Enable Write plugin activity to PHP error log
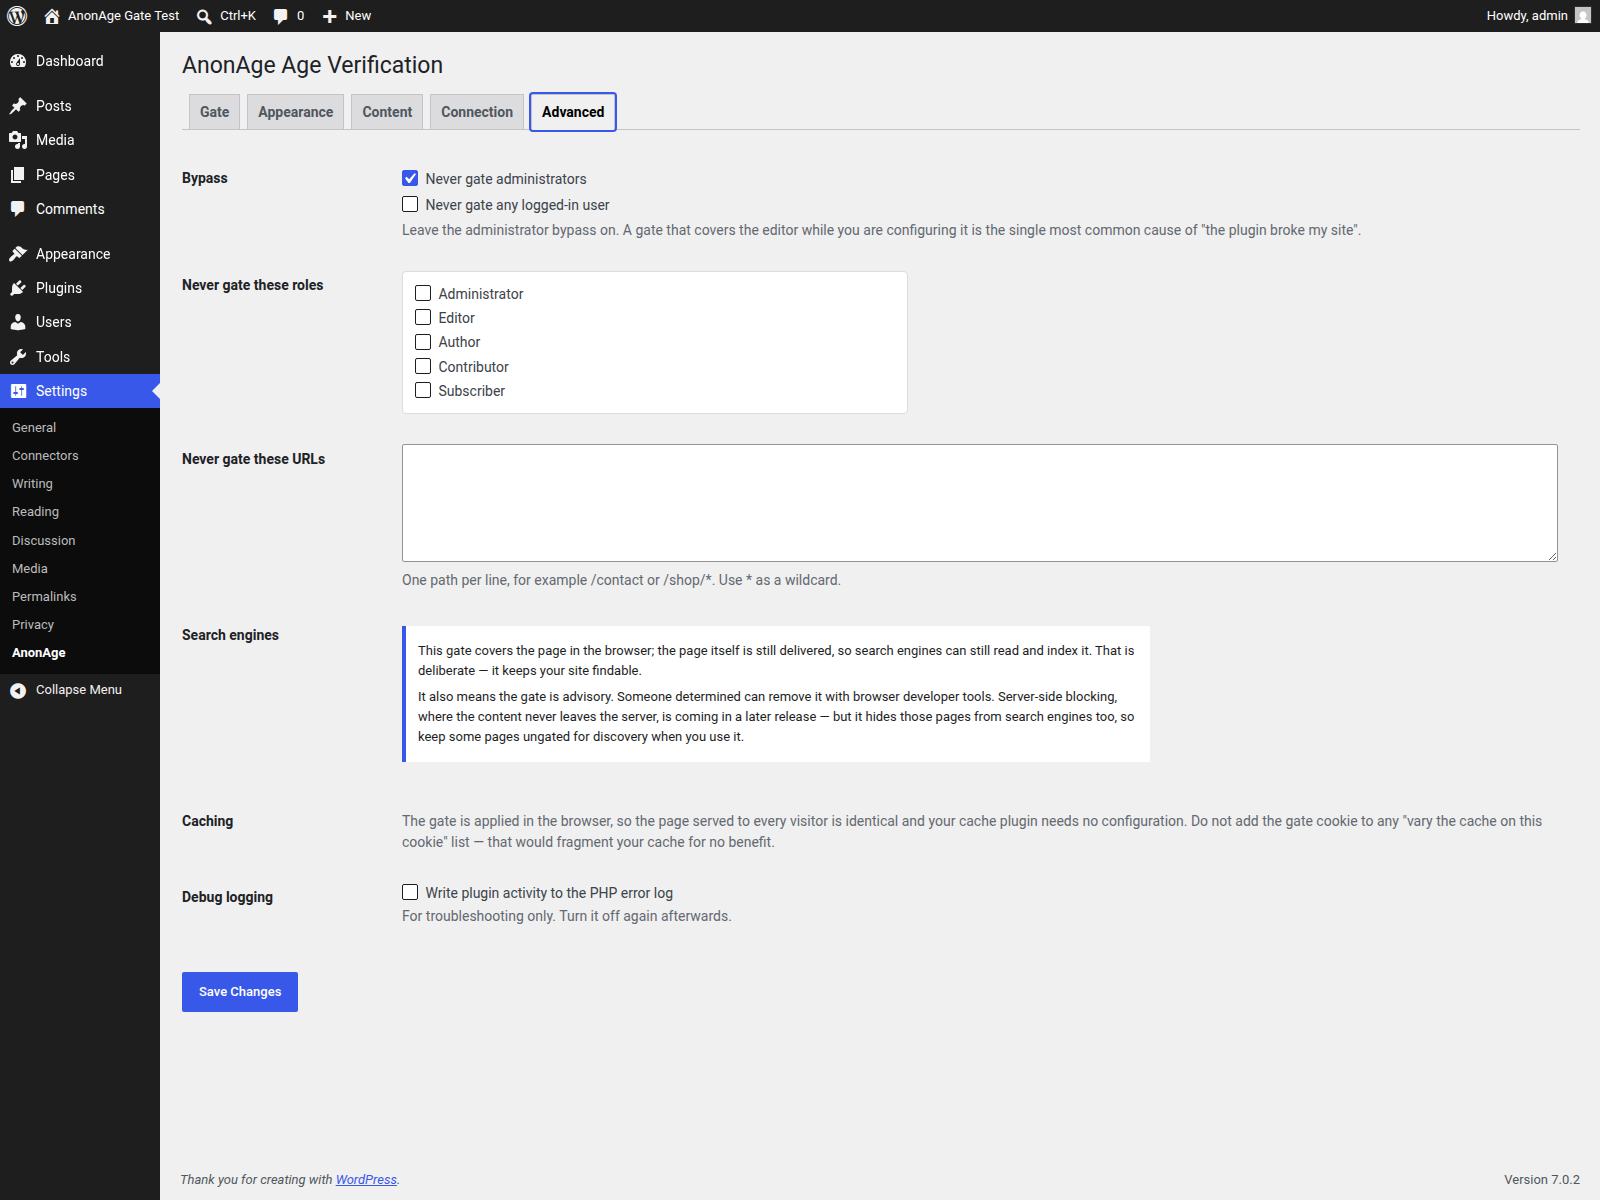Screen dimensions: 1600x1200 410,892
